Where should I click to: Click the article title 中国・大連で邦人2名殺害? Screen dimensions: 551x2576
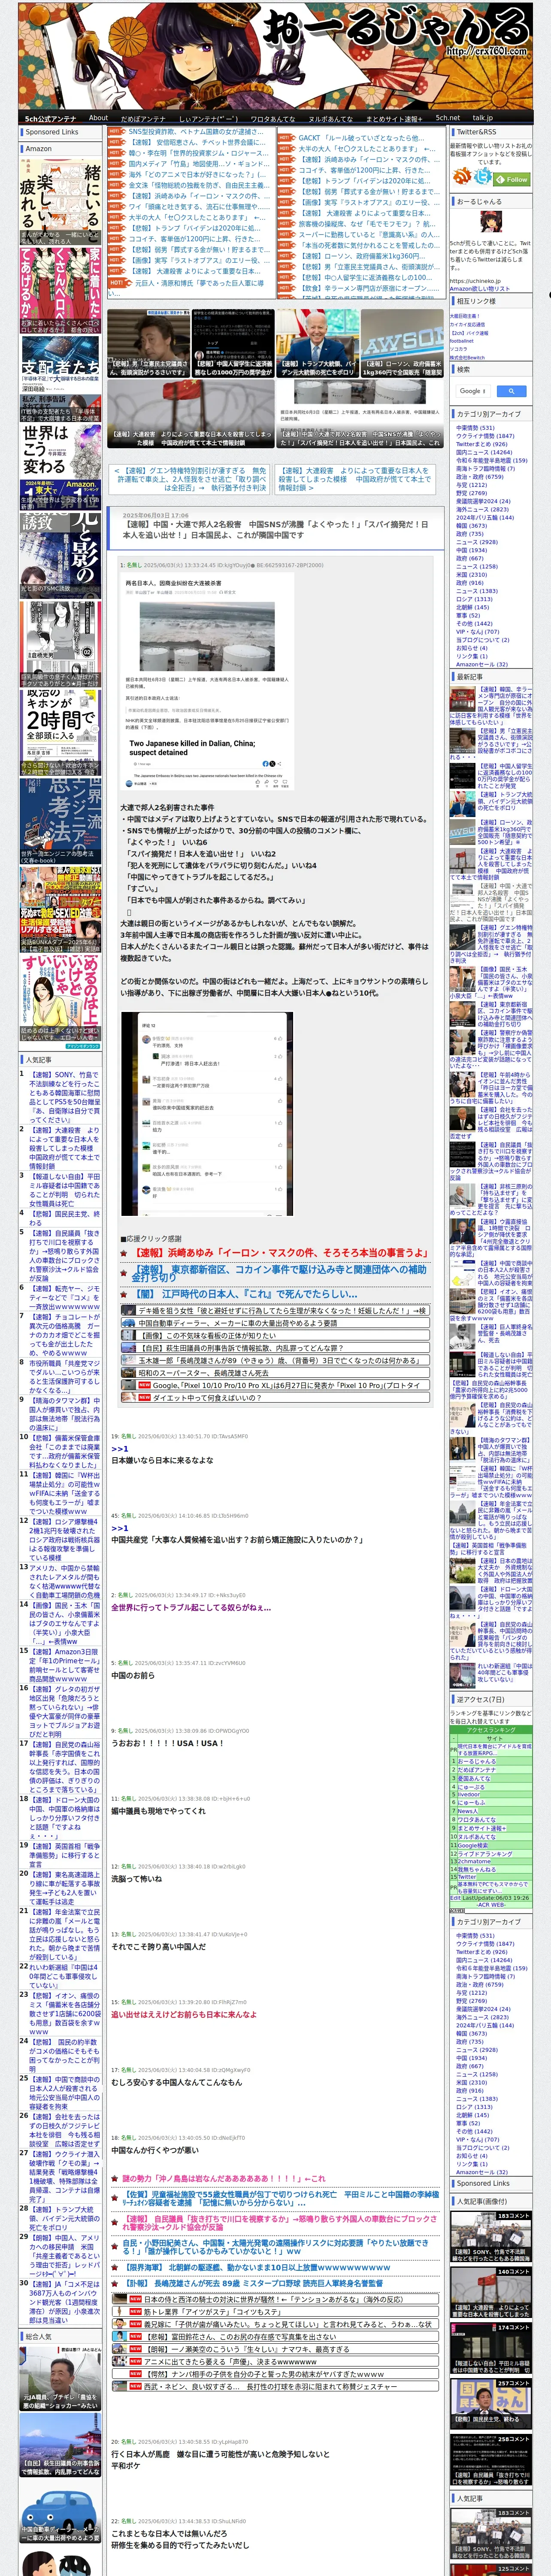pos(275,529)
